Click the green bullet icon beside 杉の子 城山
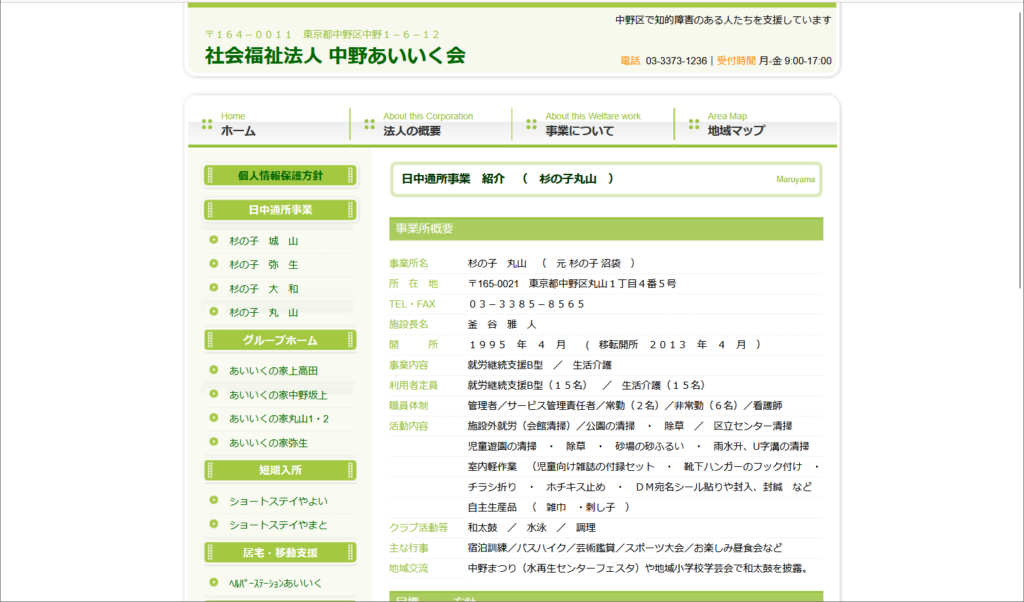Viewport: 1024px width, 602px height. pos(213,240)
